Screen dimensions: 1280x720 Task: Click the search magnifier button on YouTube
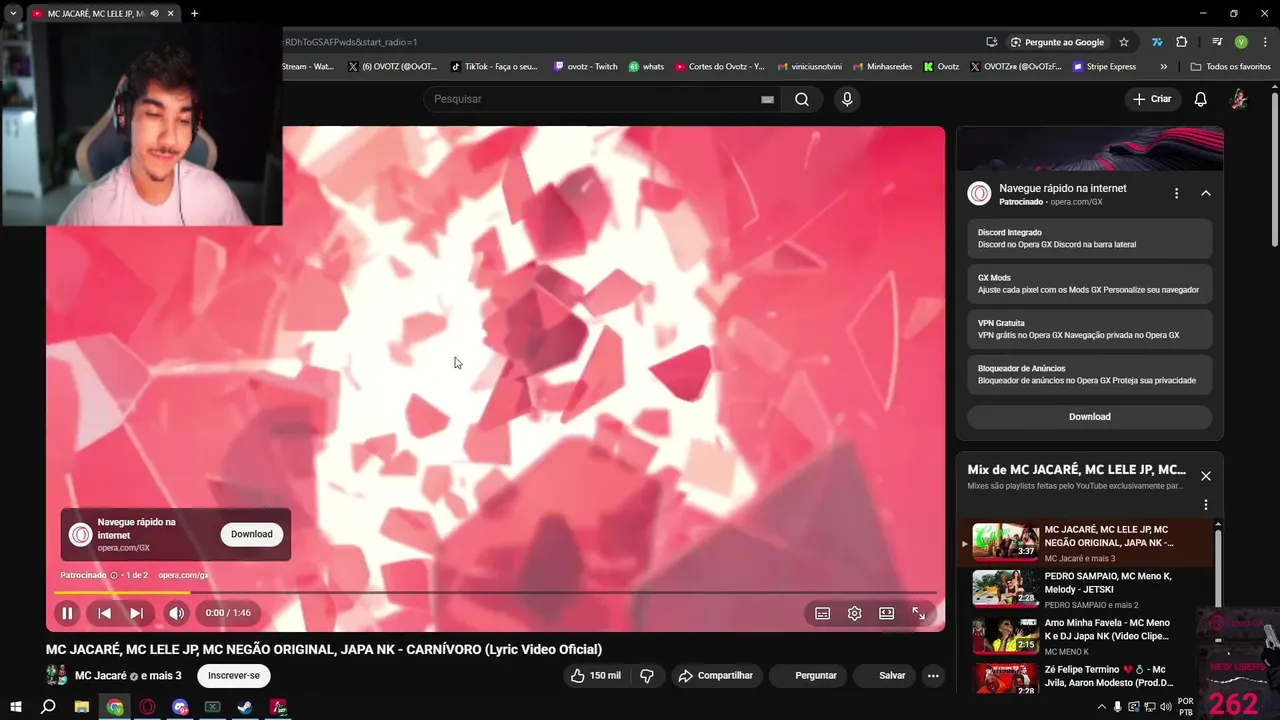click(802, 99)
